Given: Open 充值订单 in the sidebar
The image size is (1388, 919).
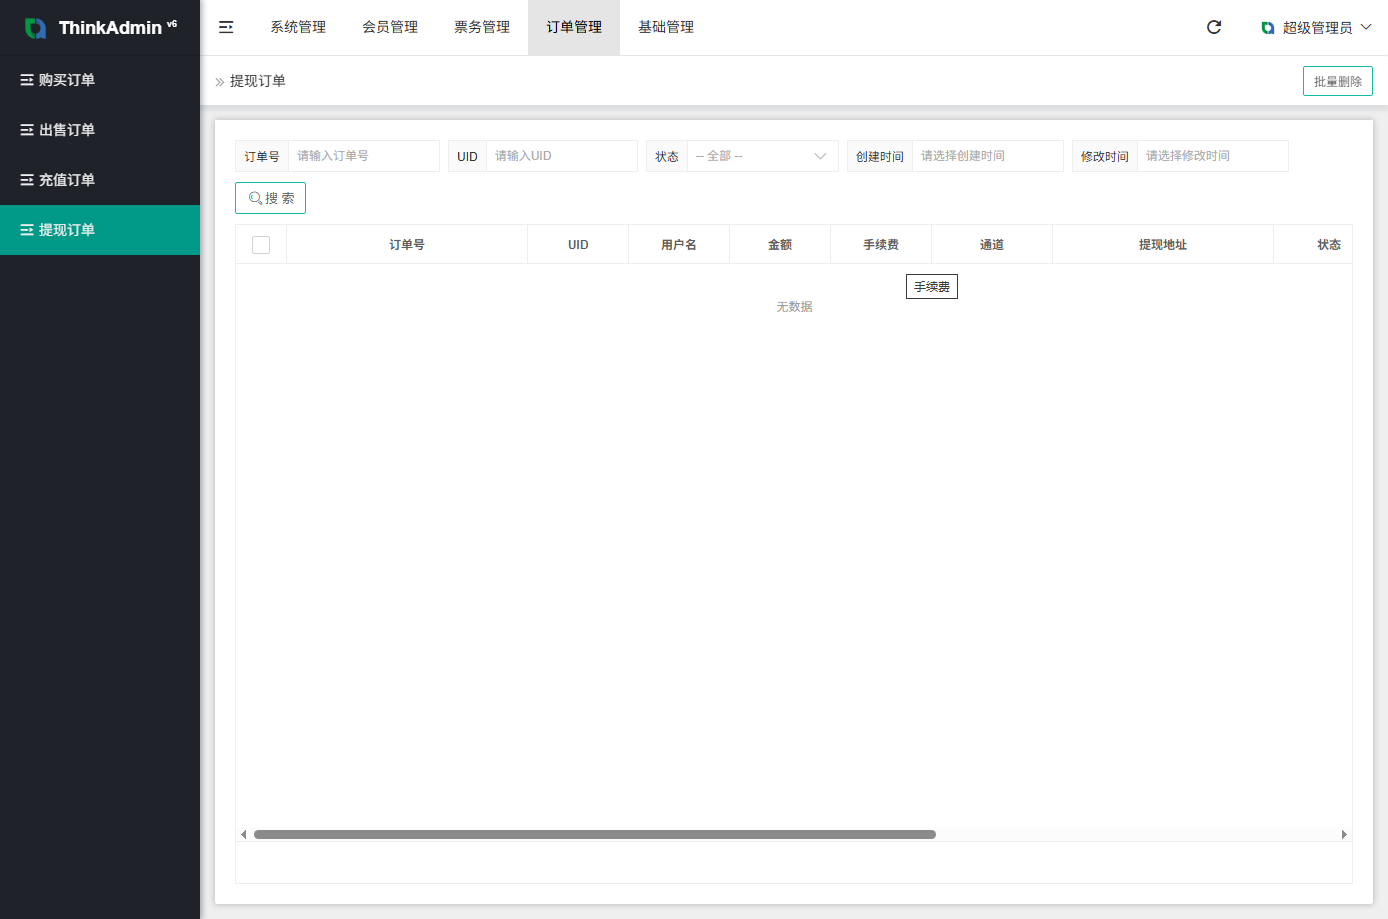Looking at the screenshot, I should pos(100,180).
